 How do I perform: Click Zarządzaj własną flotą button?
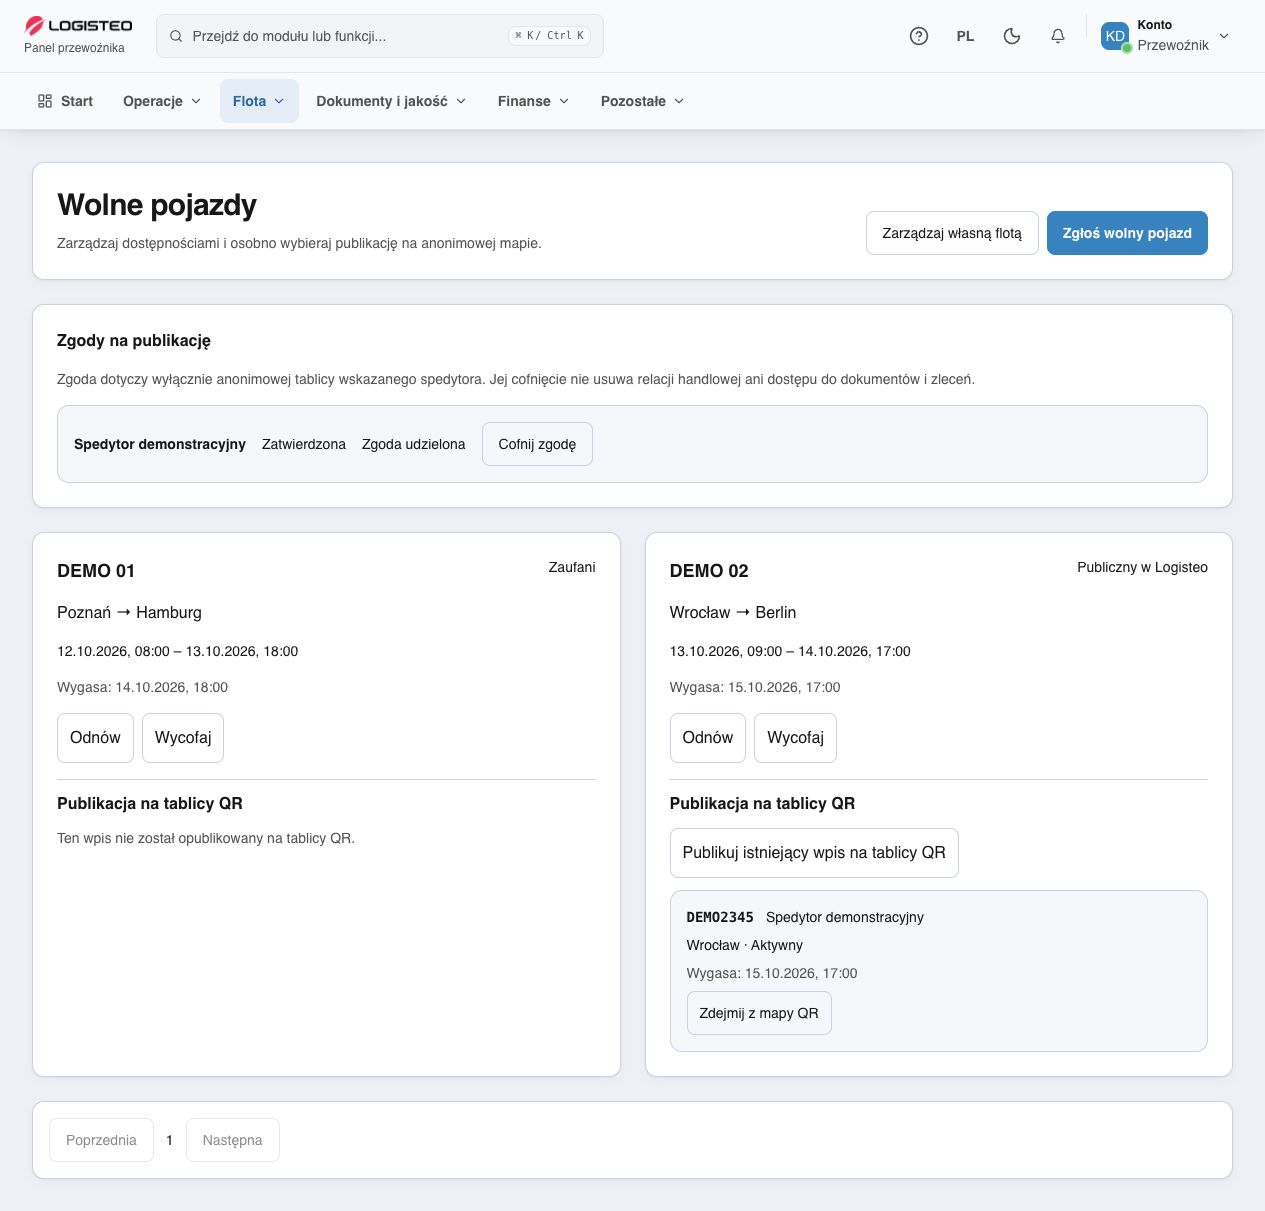click(x=952, y=233)
